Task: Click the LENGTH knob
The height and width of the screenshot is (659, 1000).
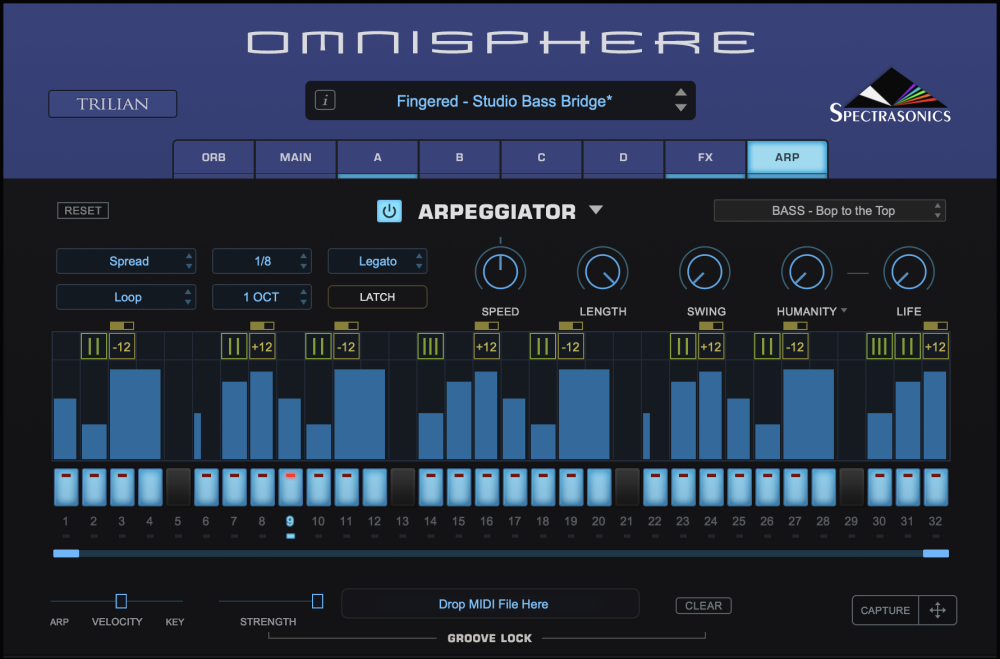Action: (603, 272)
